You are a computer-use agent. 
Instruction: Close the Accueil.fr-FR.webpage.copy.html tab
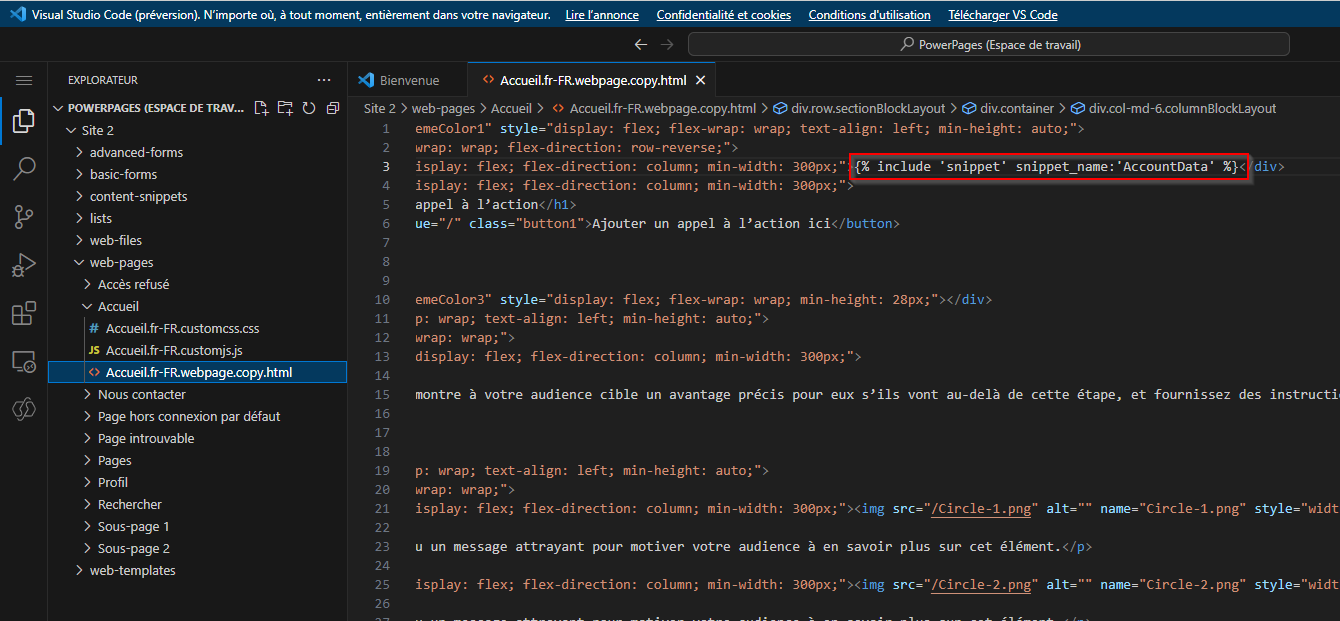tap(701, 80)
